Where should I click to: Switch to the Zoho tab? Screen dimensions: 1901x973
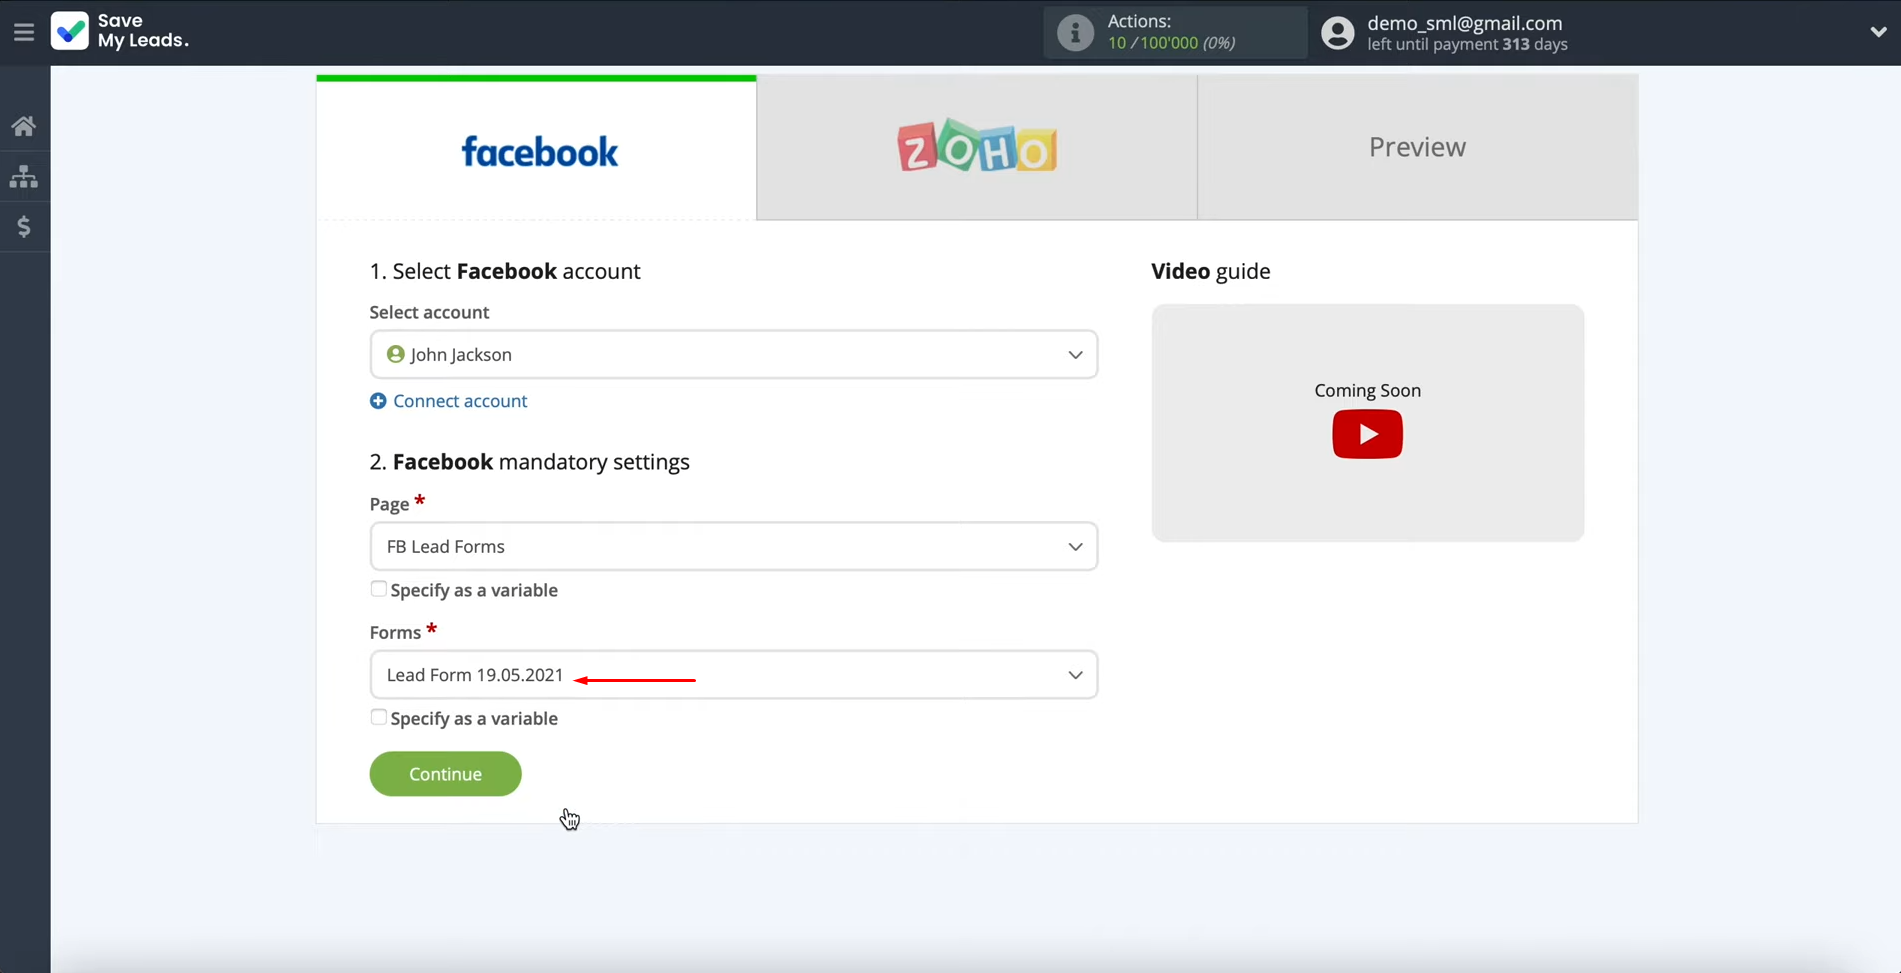pyautogui.click(x=977, y=148)
